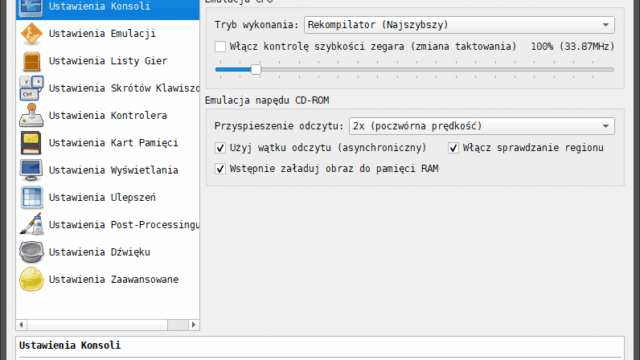Open the memory card Kart Pamięci icon
Screen dimensions: 640x360
click(31, 143)
